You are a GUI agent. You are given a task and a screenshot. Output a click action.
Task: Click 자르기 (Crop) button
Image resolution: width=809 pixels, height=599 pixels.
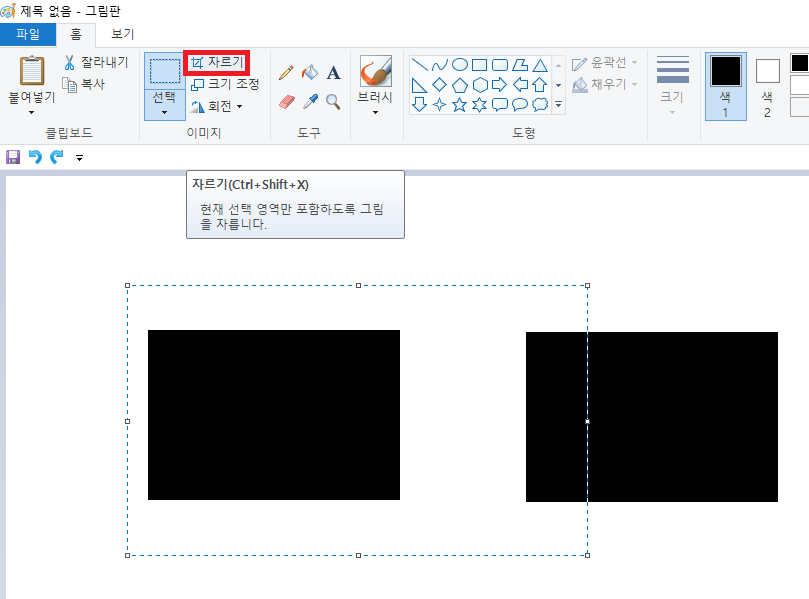217,62
